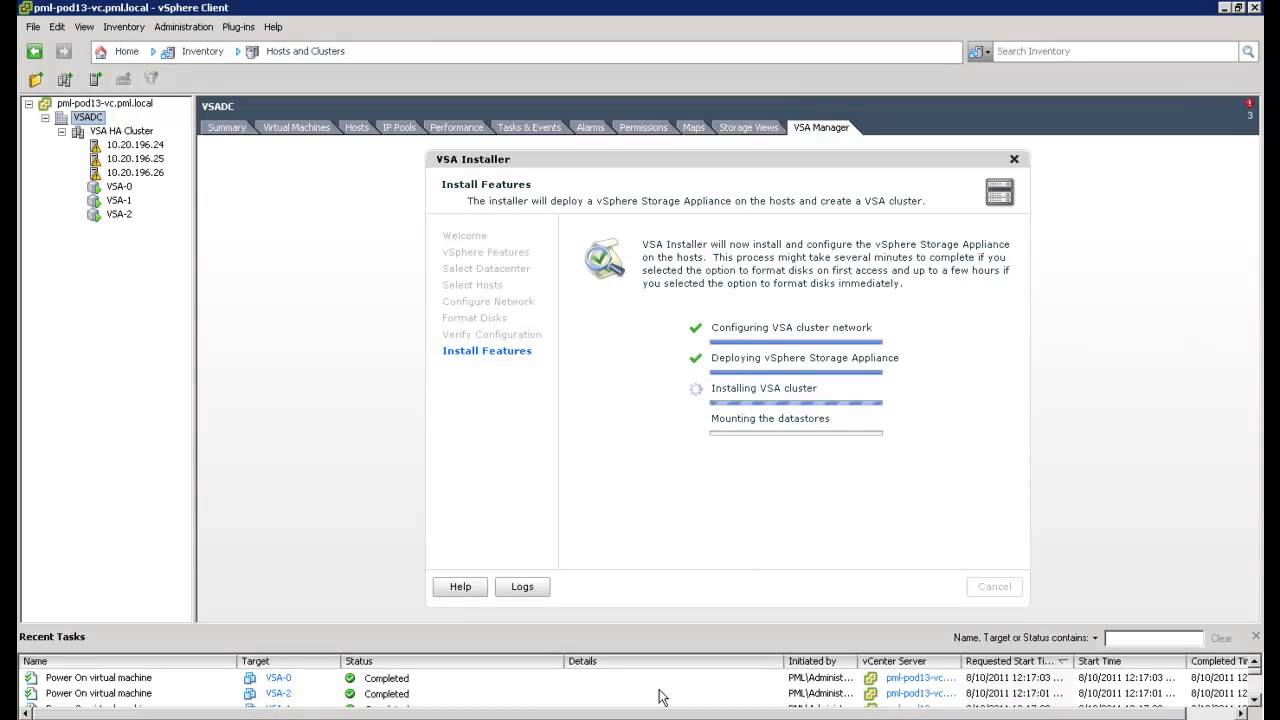Screen dimensions: 1280x720
Task: Open the Edit menu
Action: click(x=57, y=27)
